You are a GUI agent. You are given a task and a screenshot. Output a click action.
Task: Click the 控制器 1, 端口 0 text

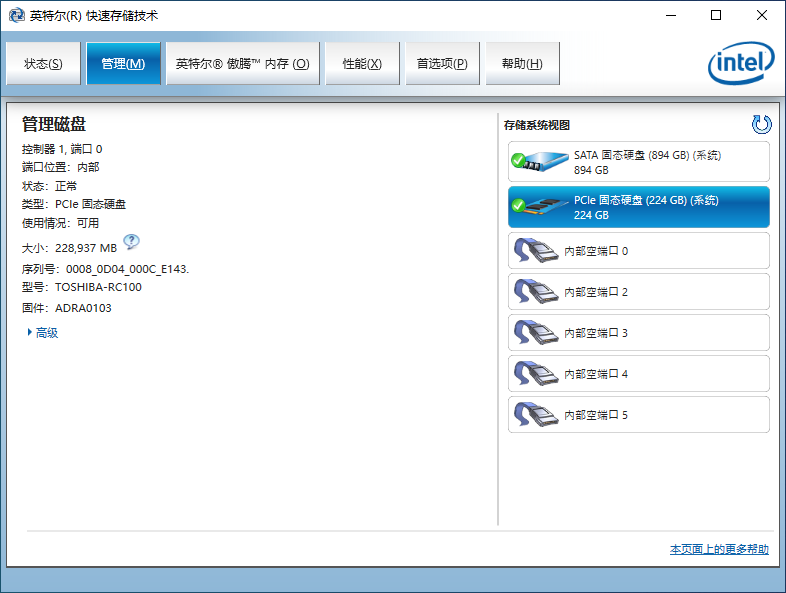[x=62, y=149]
